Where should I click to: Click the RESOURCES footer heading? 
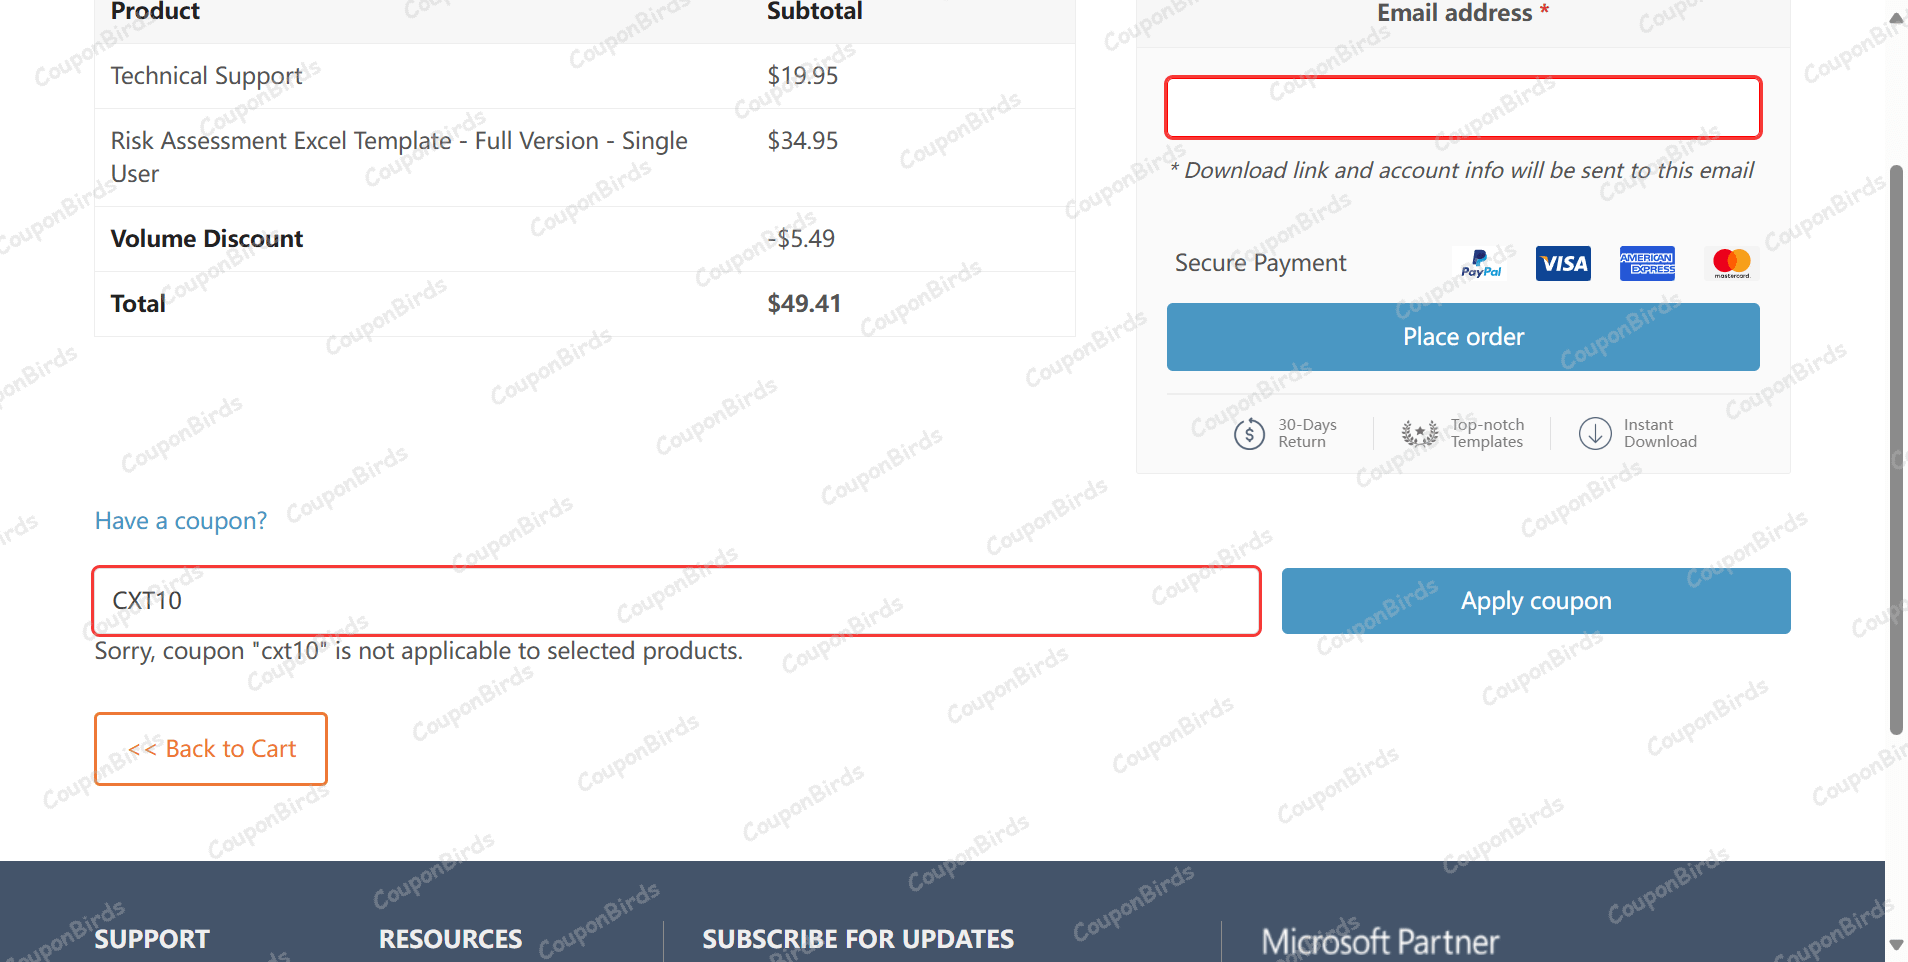click(450, 939)
